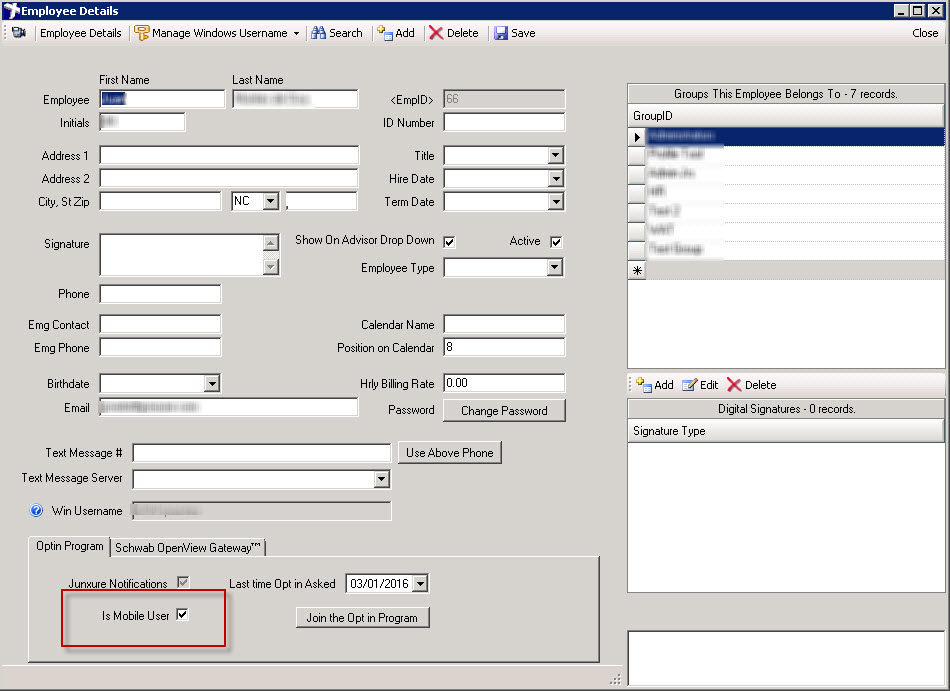Expand the Manage Windows Username dropdown arrow

[x=296, y=33]
